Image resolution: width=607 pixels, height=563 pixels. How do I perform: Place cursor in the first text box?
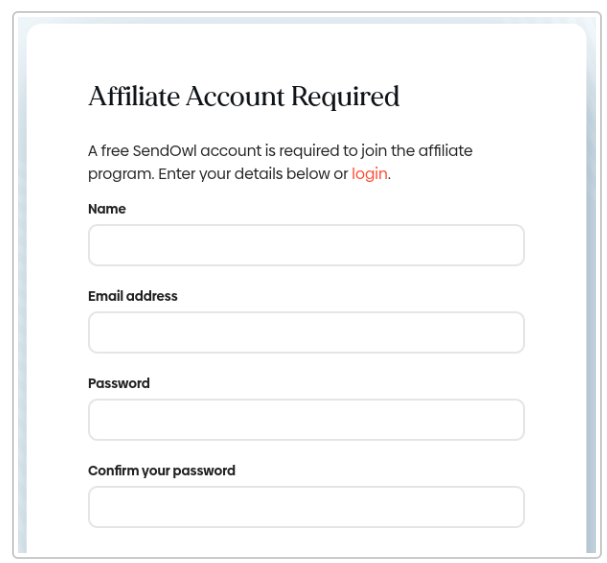click(x=306, y=245)
